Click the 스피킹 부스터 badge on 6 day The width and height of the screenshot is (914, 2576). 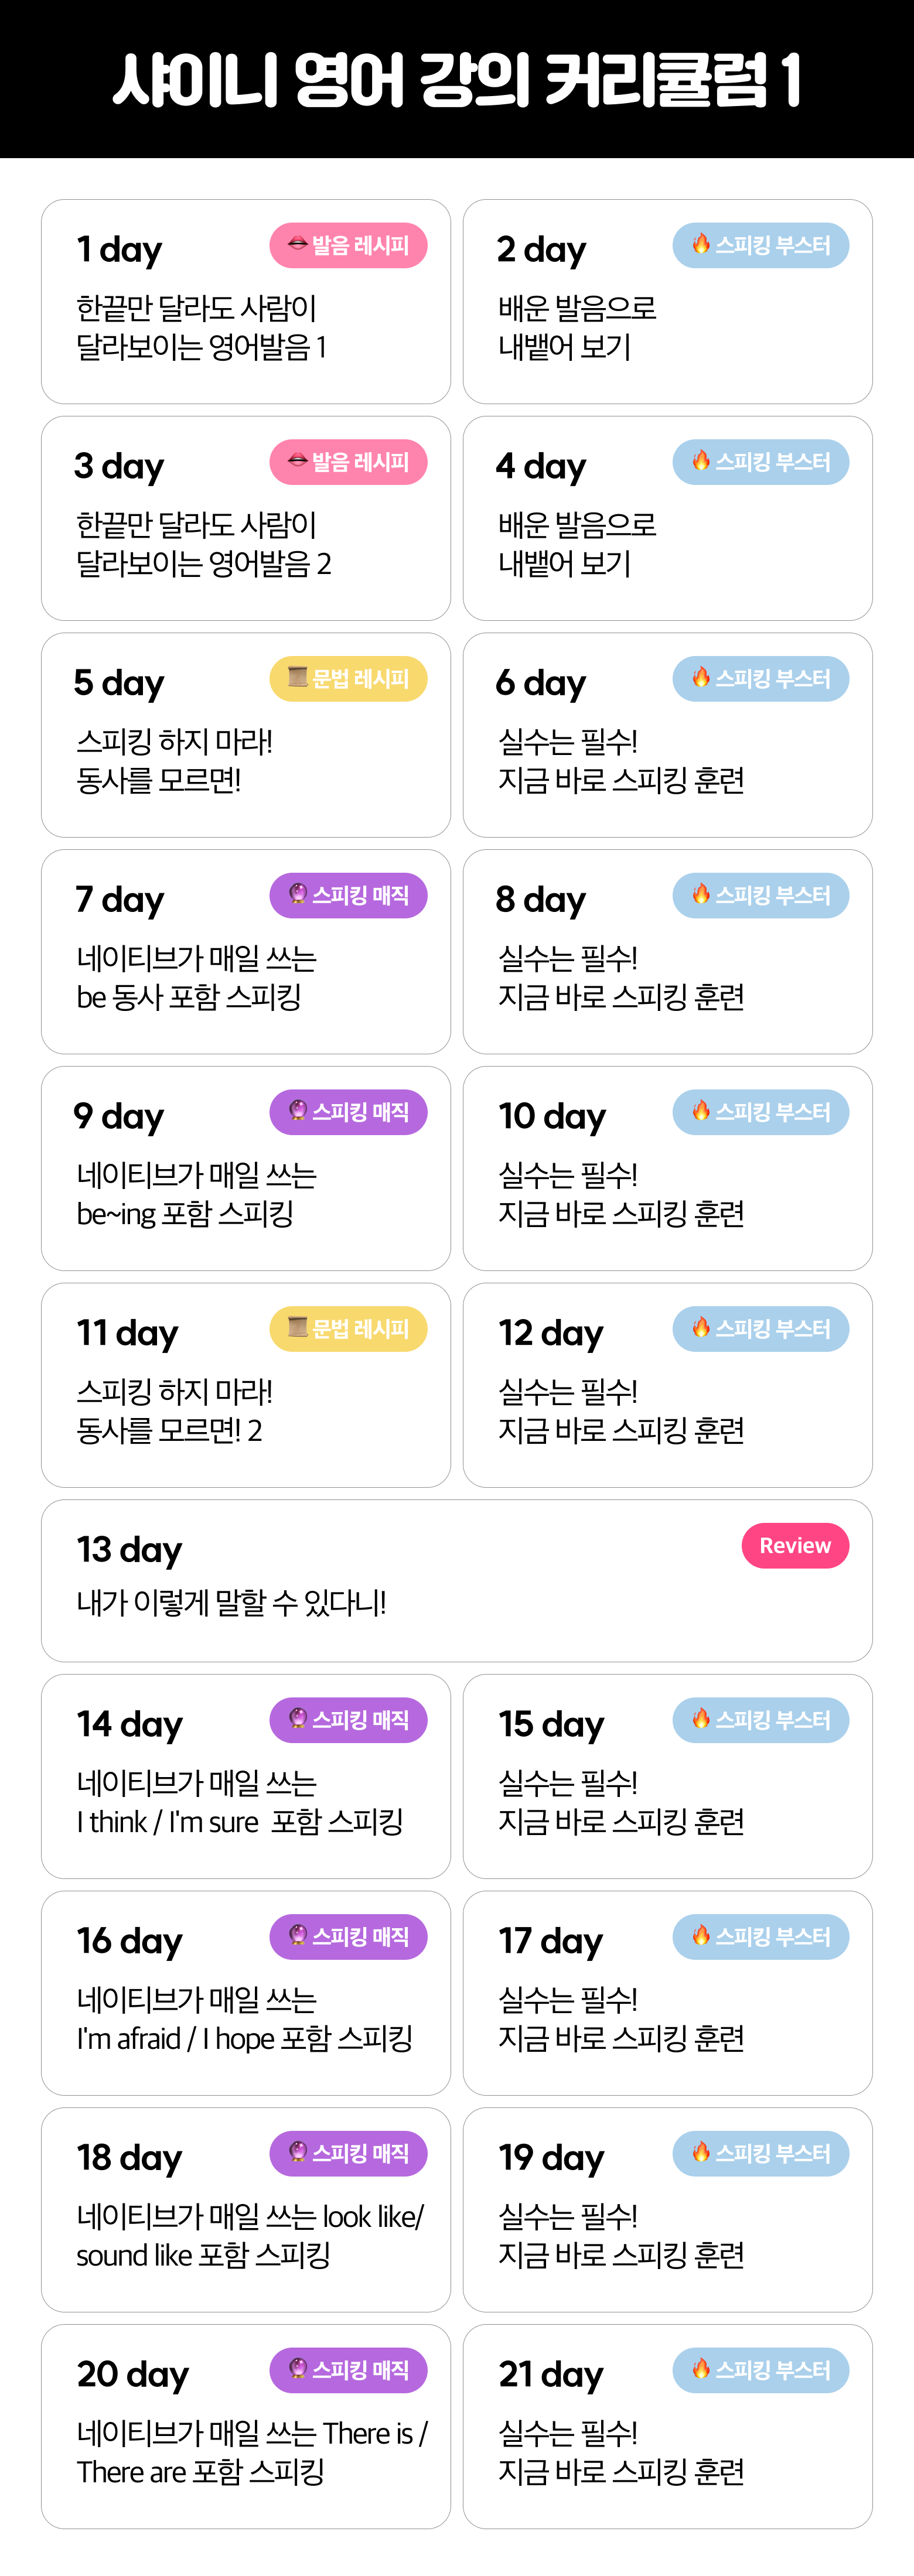[760, 679]
